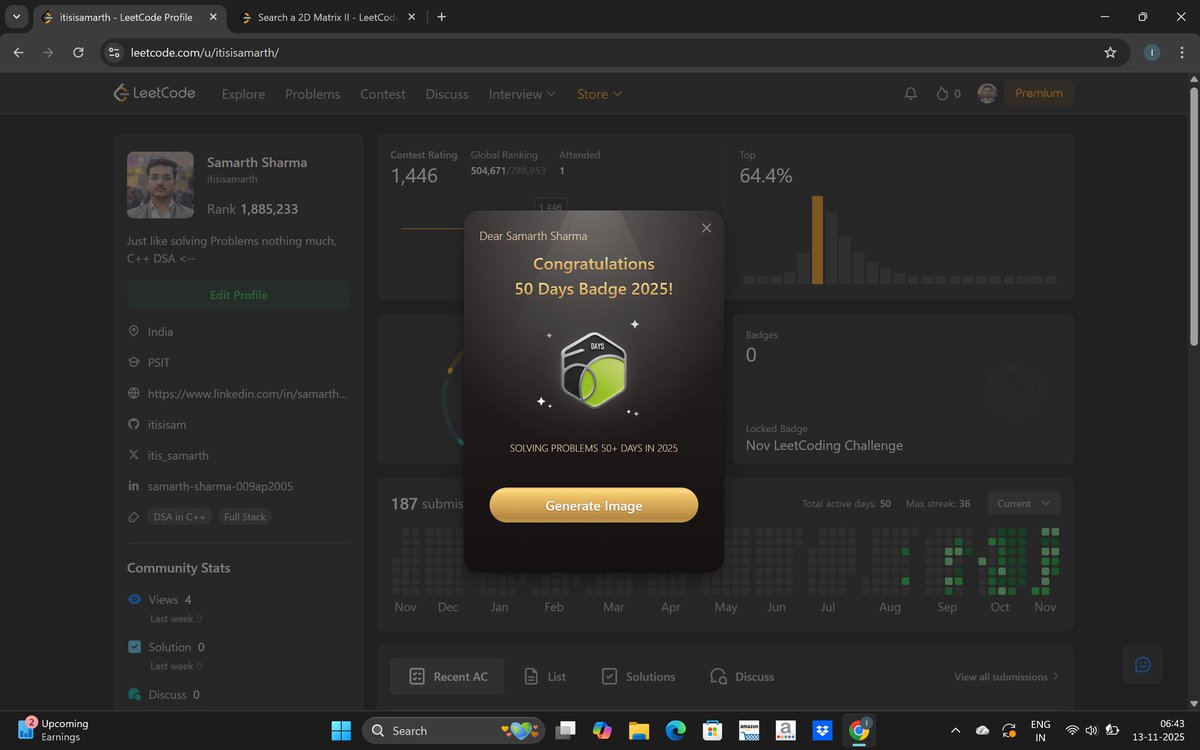Click the X icon beside itis_samarth

coord(134,455)
